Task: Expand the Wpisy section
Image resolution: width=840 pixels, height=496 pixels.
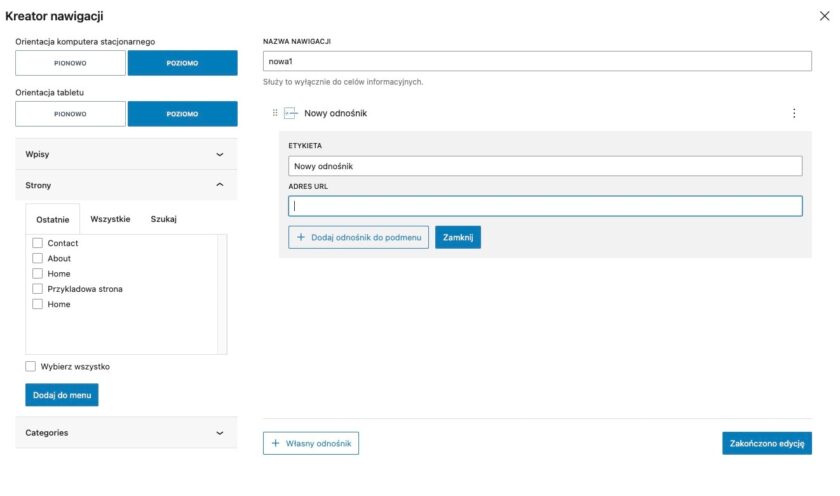Action: tap(126, 154)
